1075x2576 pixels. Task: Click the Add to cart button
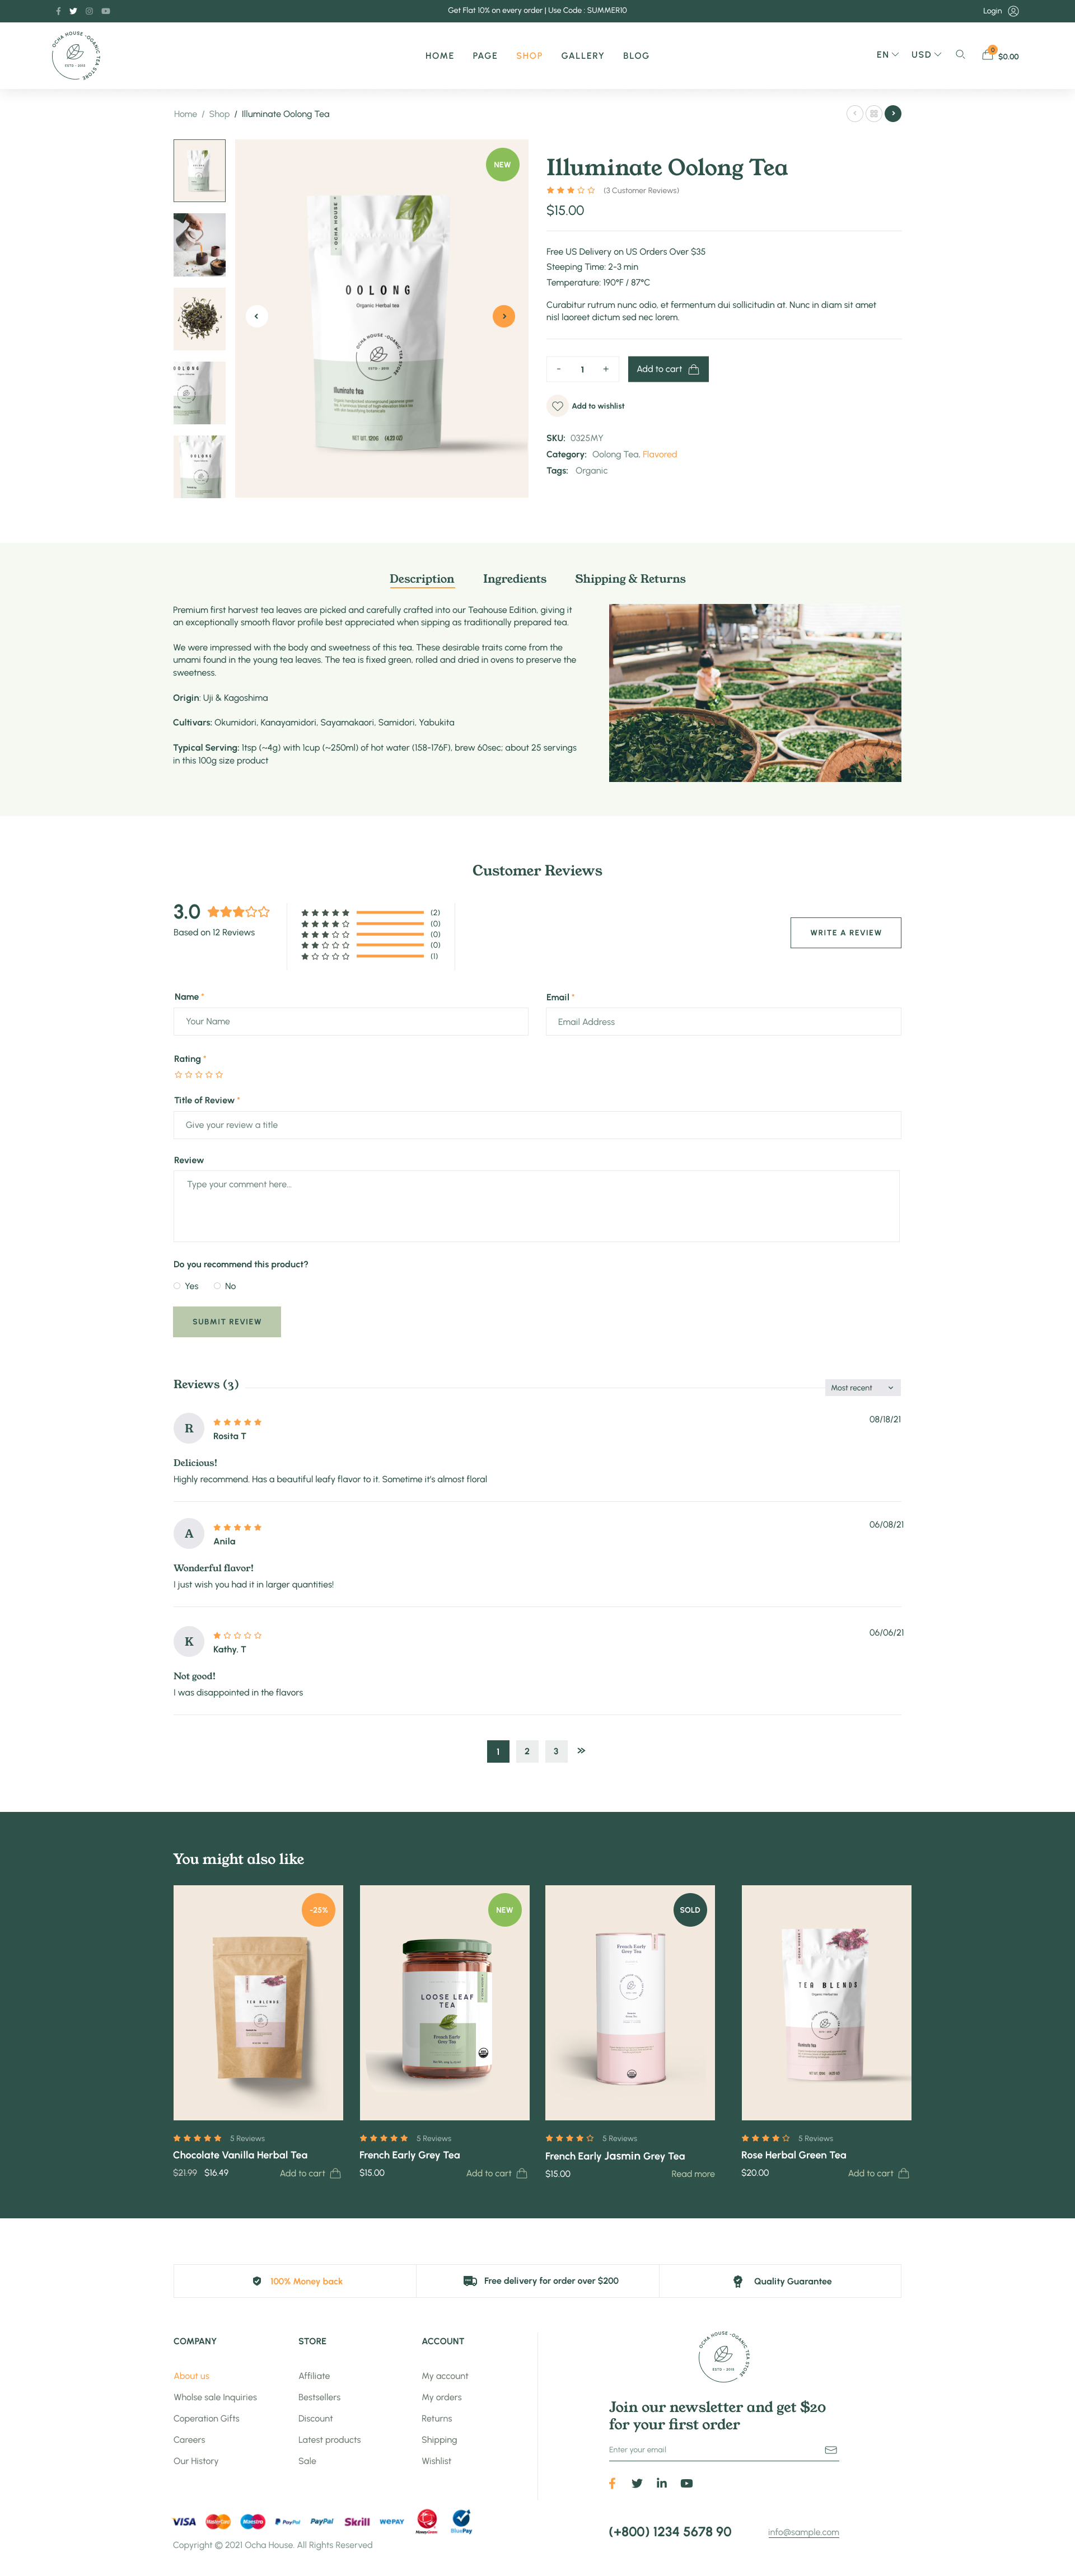[x=668, y=369]
